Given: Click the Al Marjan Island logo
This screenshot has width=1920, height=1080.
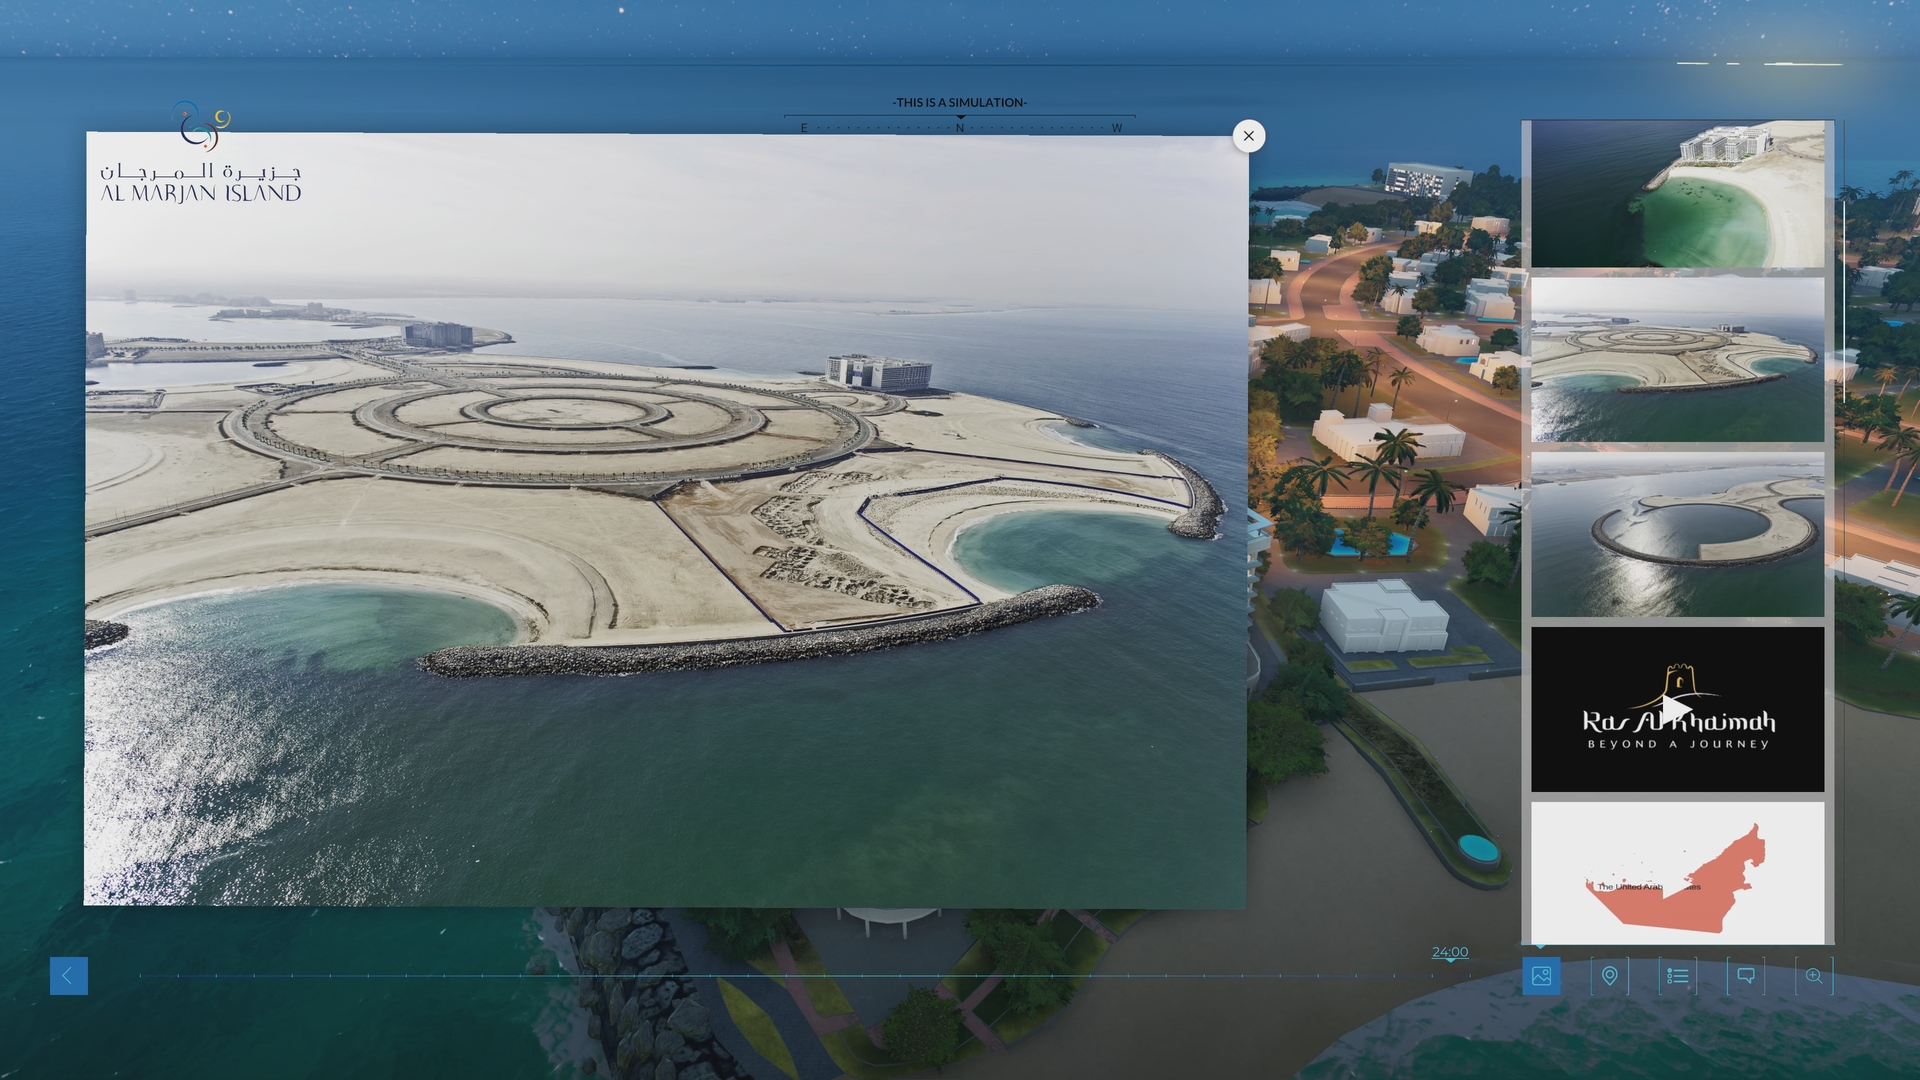Looking at the screenshot, I should click(200, 155).
